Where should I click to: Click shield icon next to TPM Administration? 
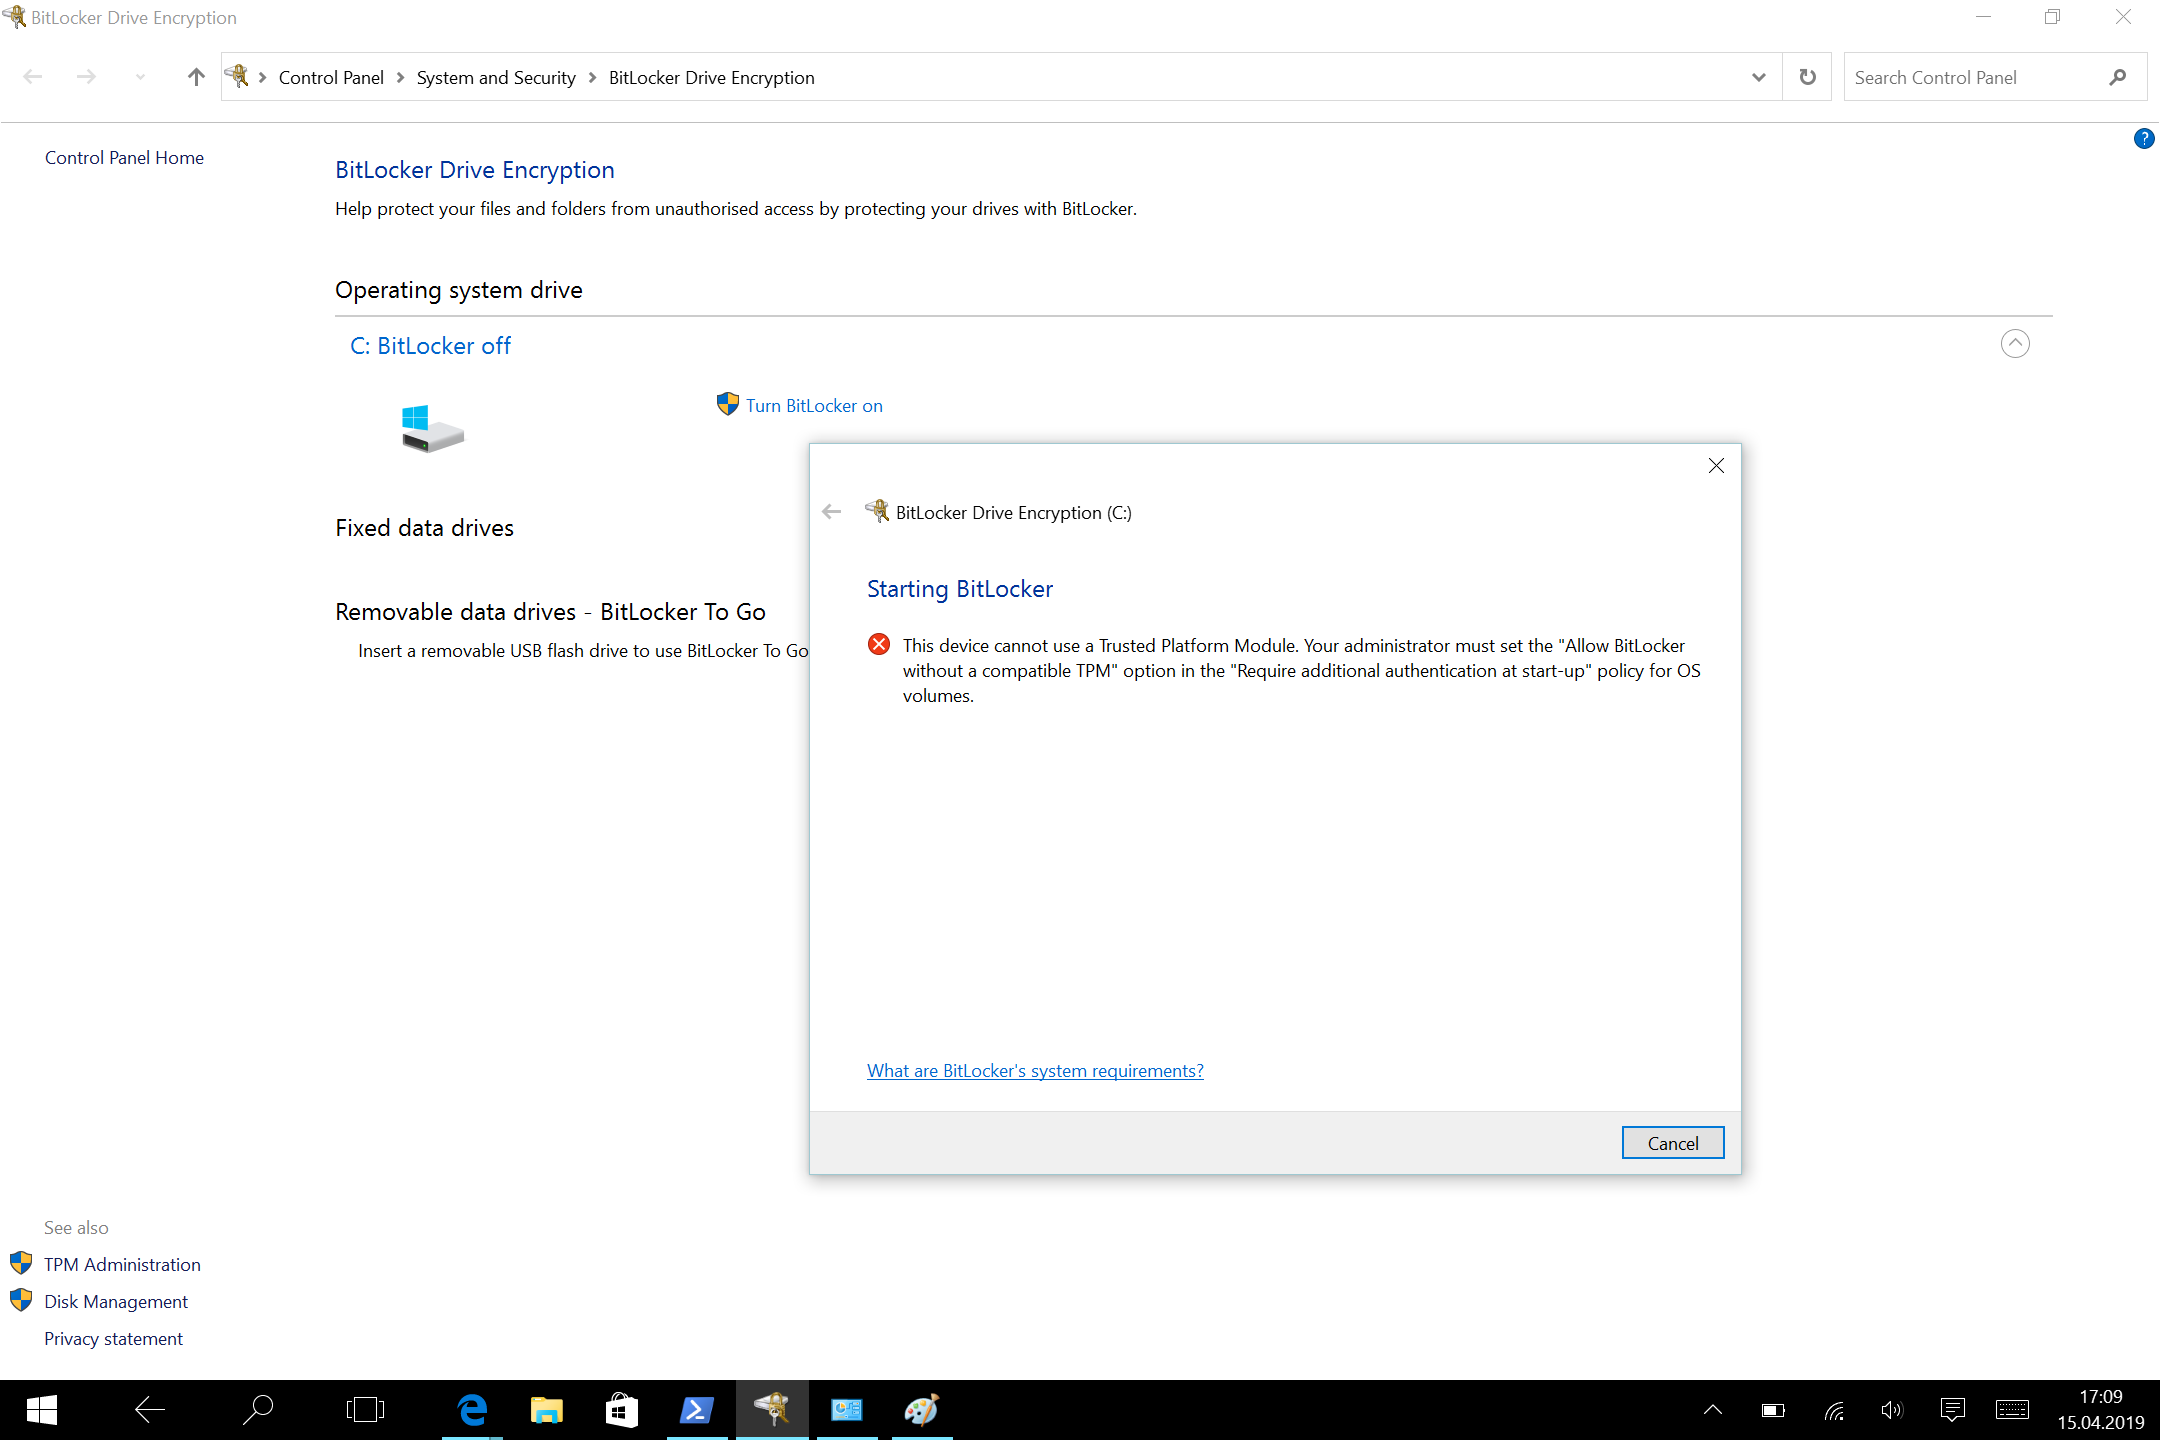coord(21,1263)
